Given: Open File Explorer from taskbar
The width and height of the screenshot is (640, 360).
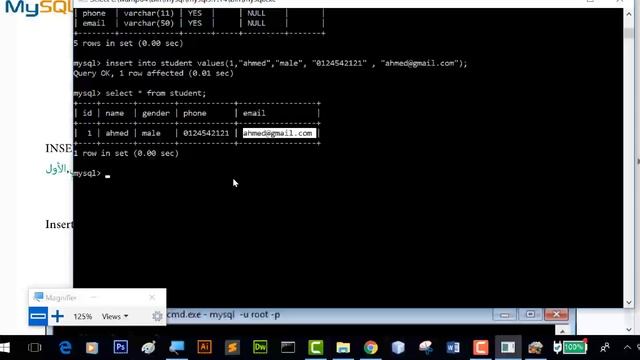Looking at the screenshot, I should tap(343, 348).
